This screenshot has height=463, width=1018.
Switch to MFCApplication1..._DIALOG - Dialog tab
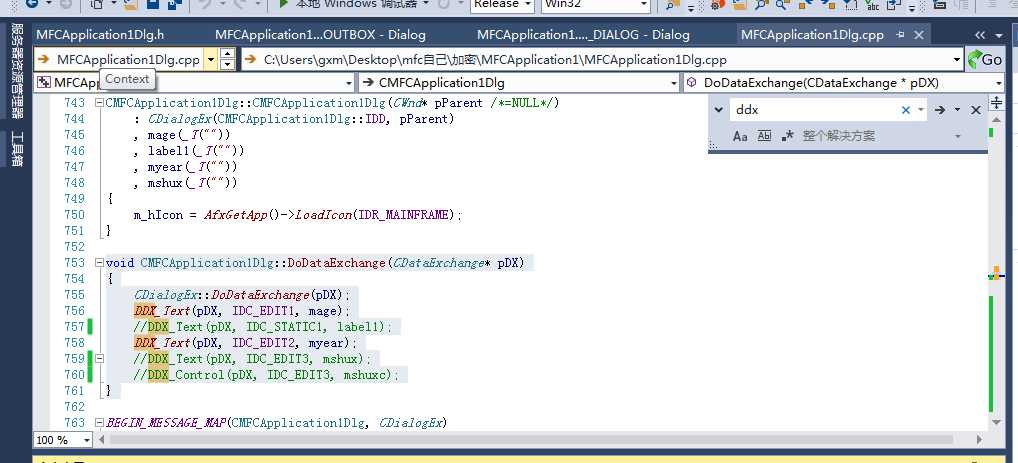pyautogui.click(x=583, y=34)
